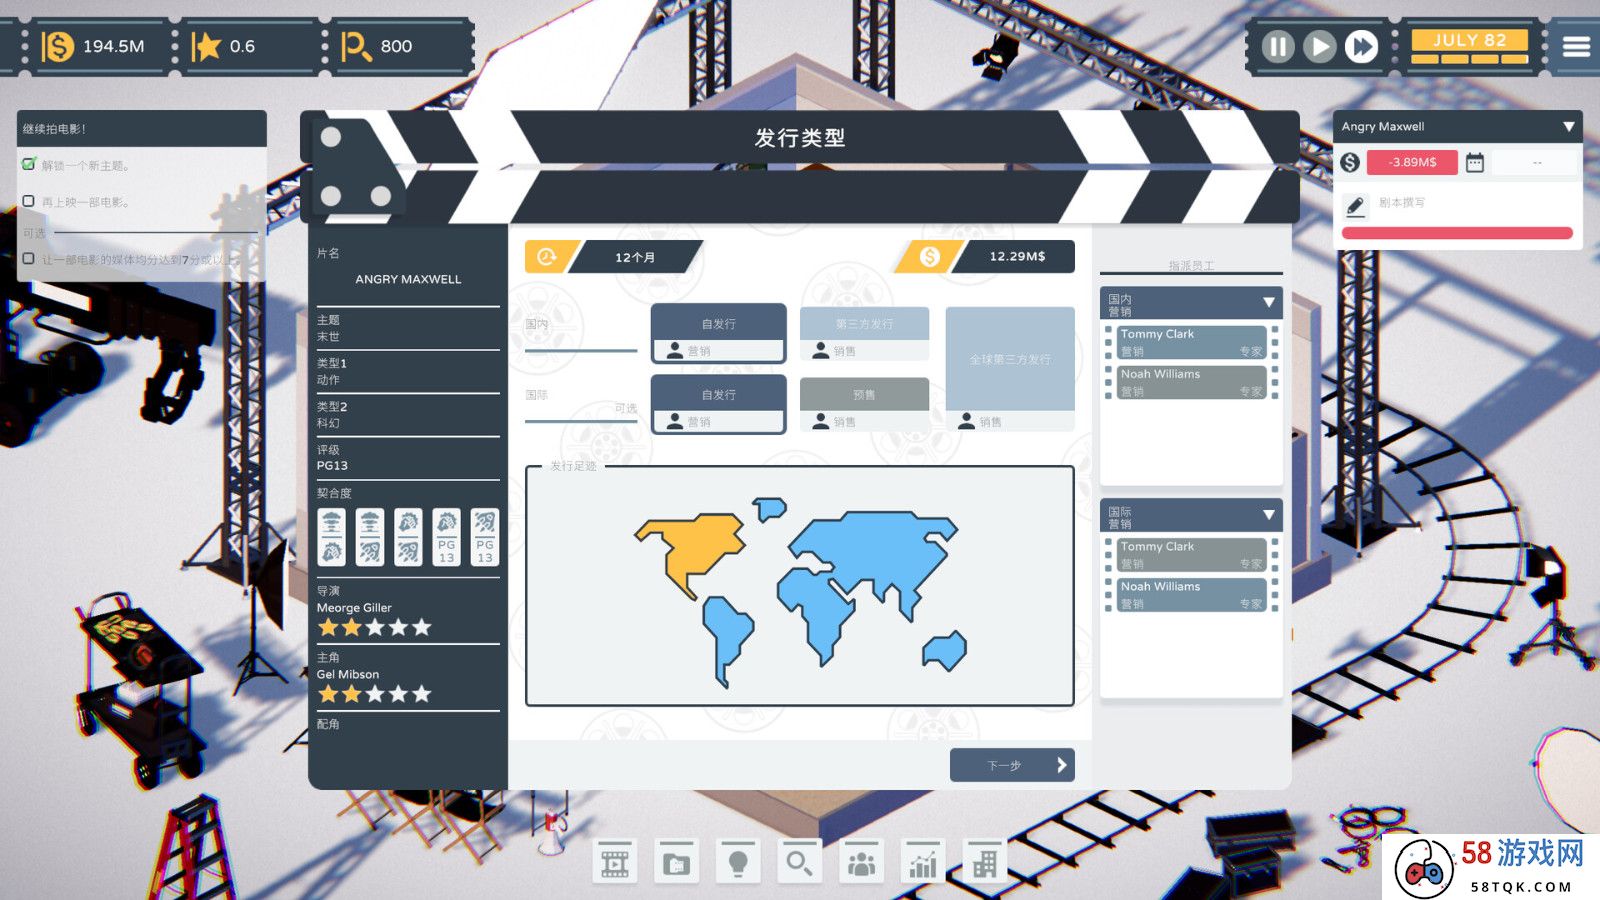Open the lightbulb ideas toolbar icon

738,862
